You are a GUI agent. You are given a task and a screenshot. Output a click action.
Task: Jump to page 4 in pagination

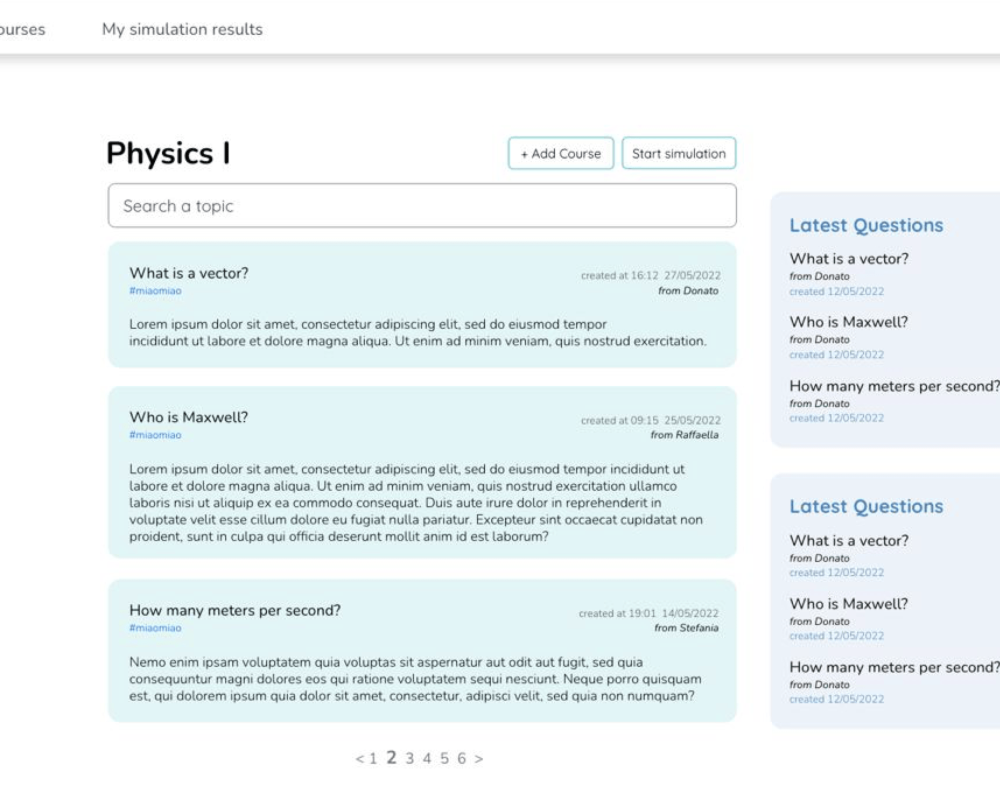(x=427, y=759)
